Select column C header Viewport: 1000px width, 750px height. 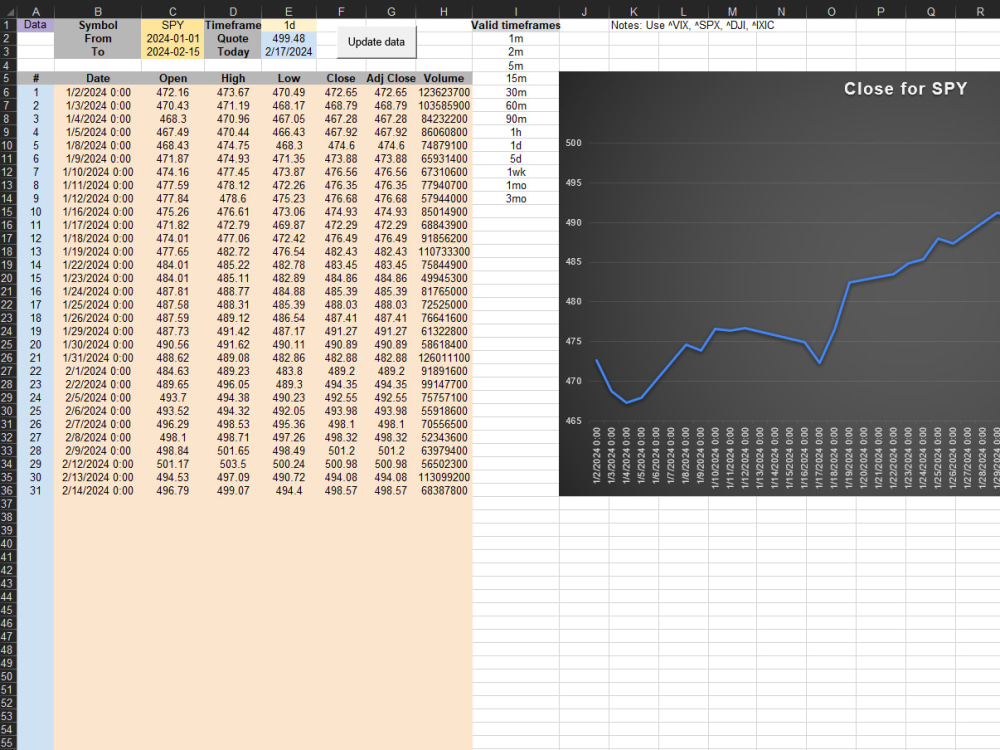tap(172, 11)
